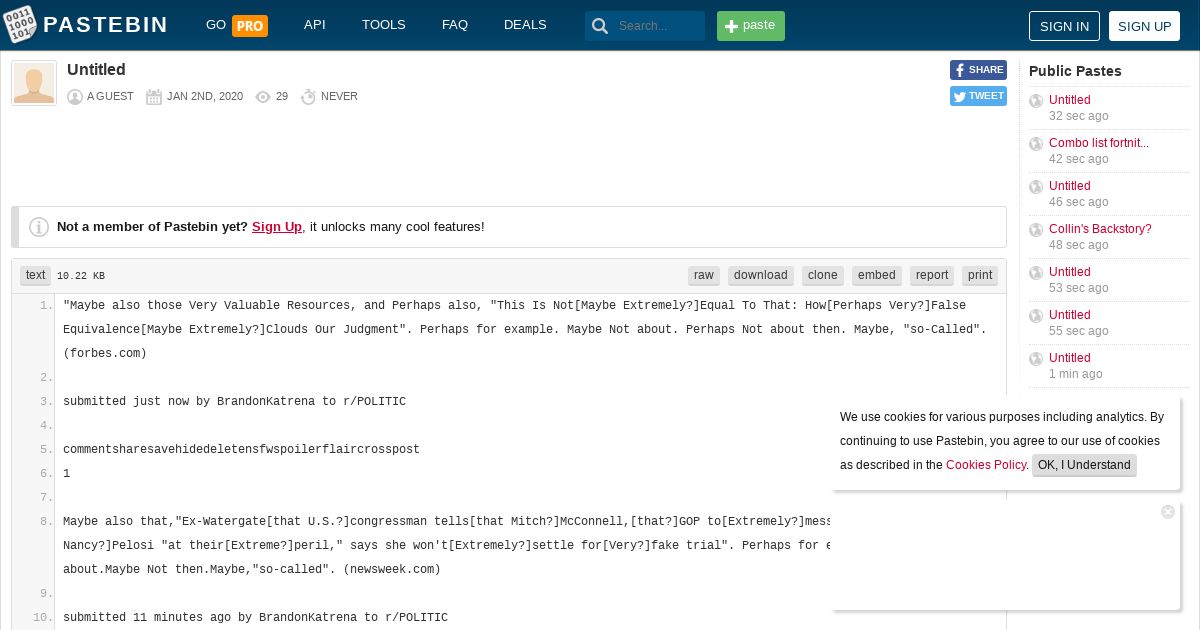
Task: Tweet this paste using Twitter button
Action: [x=978, y=96]
